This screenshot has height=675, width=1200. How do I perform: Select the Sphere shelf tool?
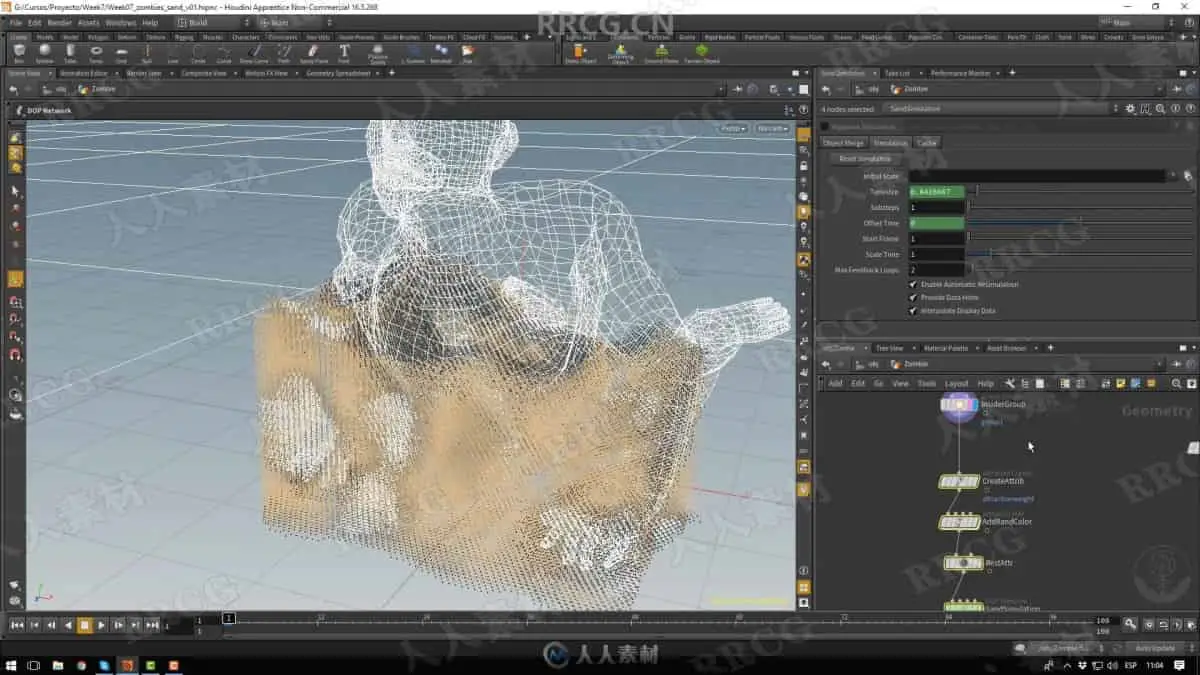[x=45, y=51]
